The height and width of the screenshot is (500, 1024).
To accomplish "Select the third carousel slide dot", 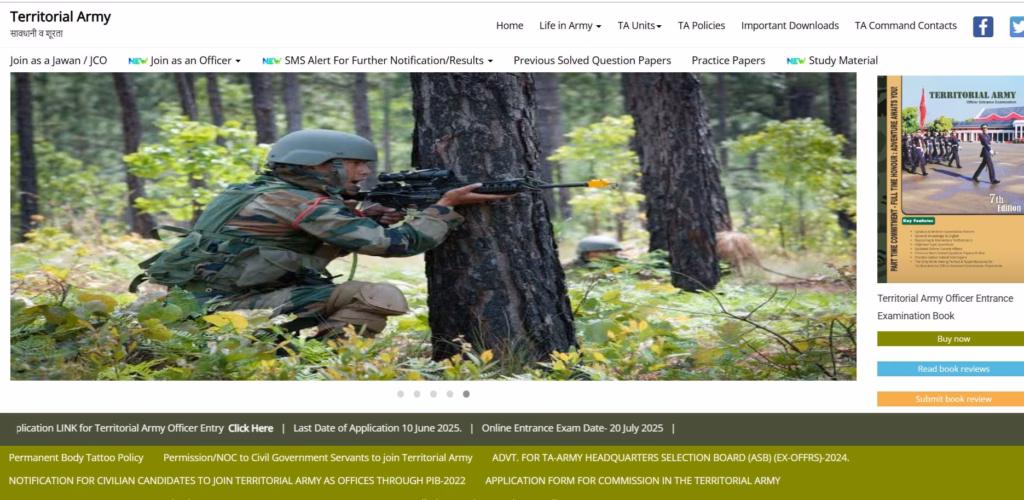I will click(433, 394).
